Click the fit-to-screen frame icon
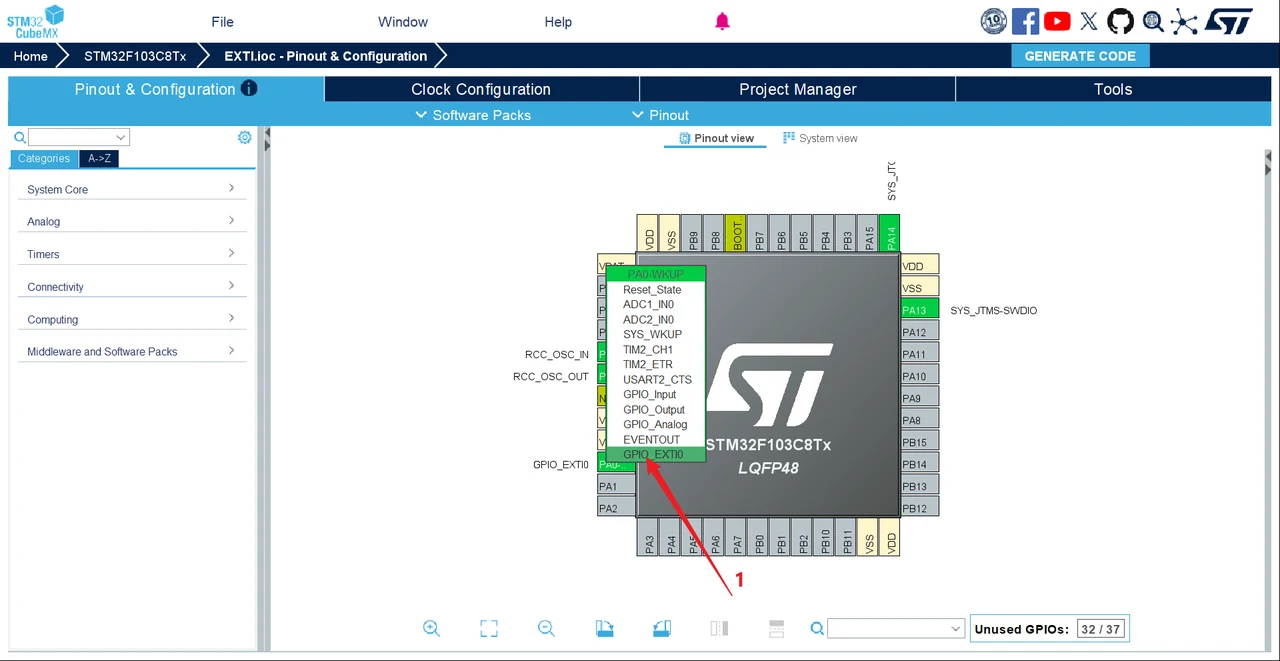This screenshot has width=1280, height=661. [x=489, y=628]
